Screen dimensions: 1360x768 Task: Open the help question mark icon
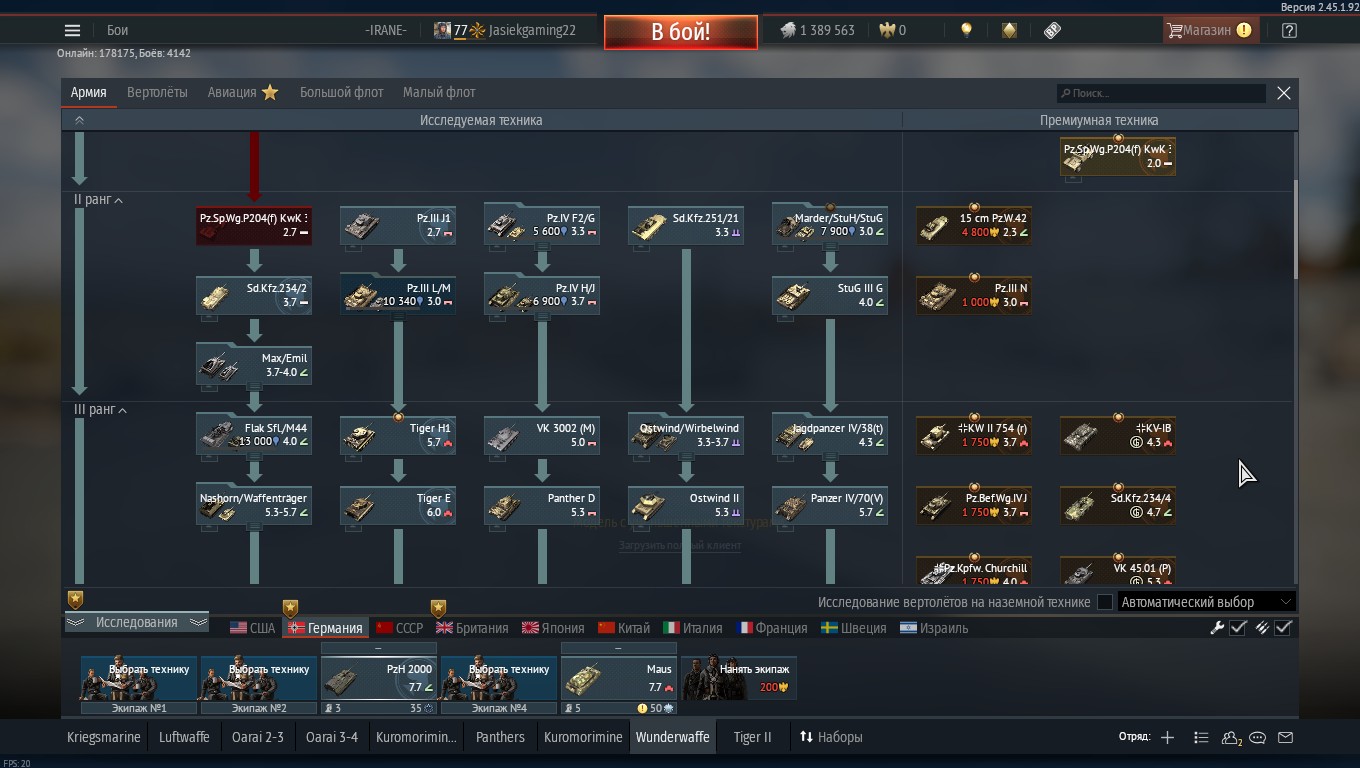click(1289, 30)
